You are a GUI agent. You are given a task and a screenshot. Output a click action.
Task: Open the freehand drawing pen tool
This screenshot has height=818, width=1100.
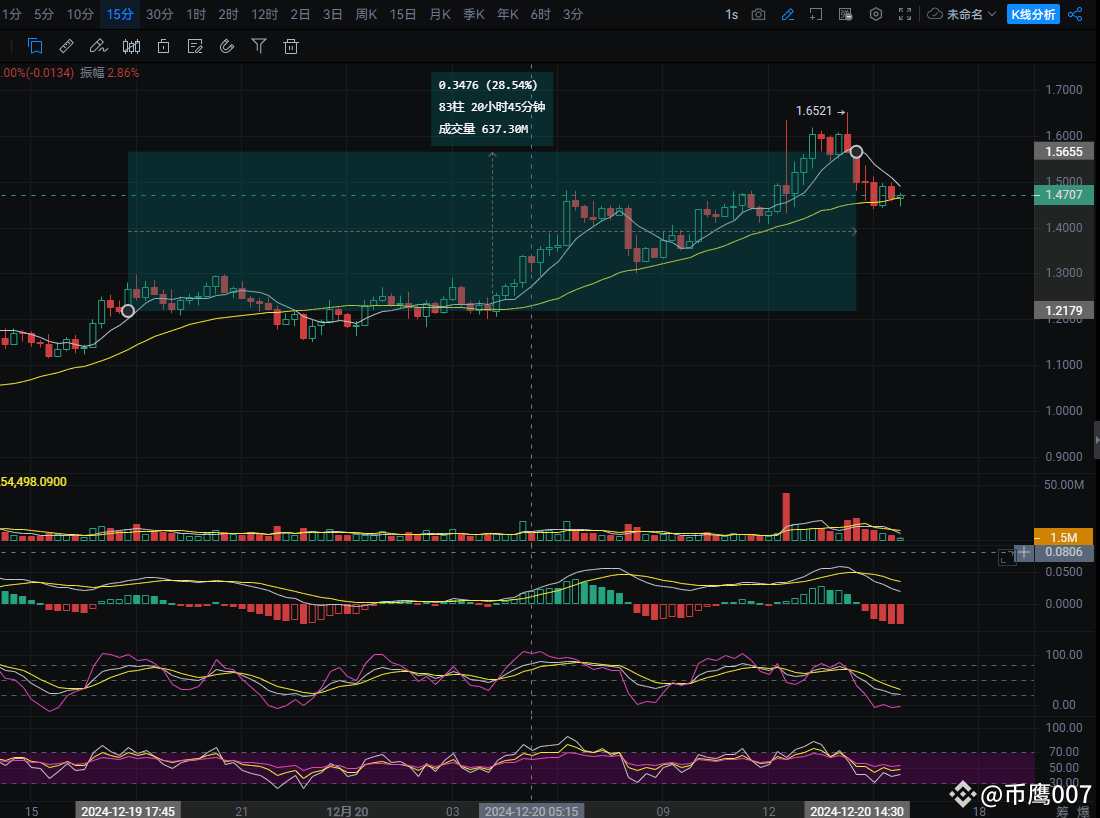[99, 46]
